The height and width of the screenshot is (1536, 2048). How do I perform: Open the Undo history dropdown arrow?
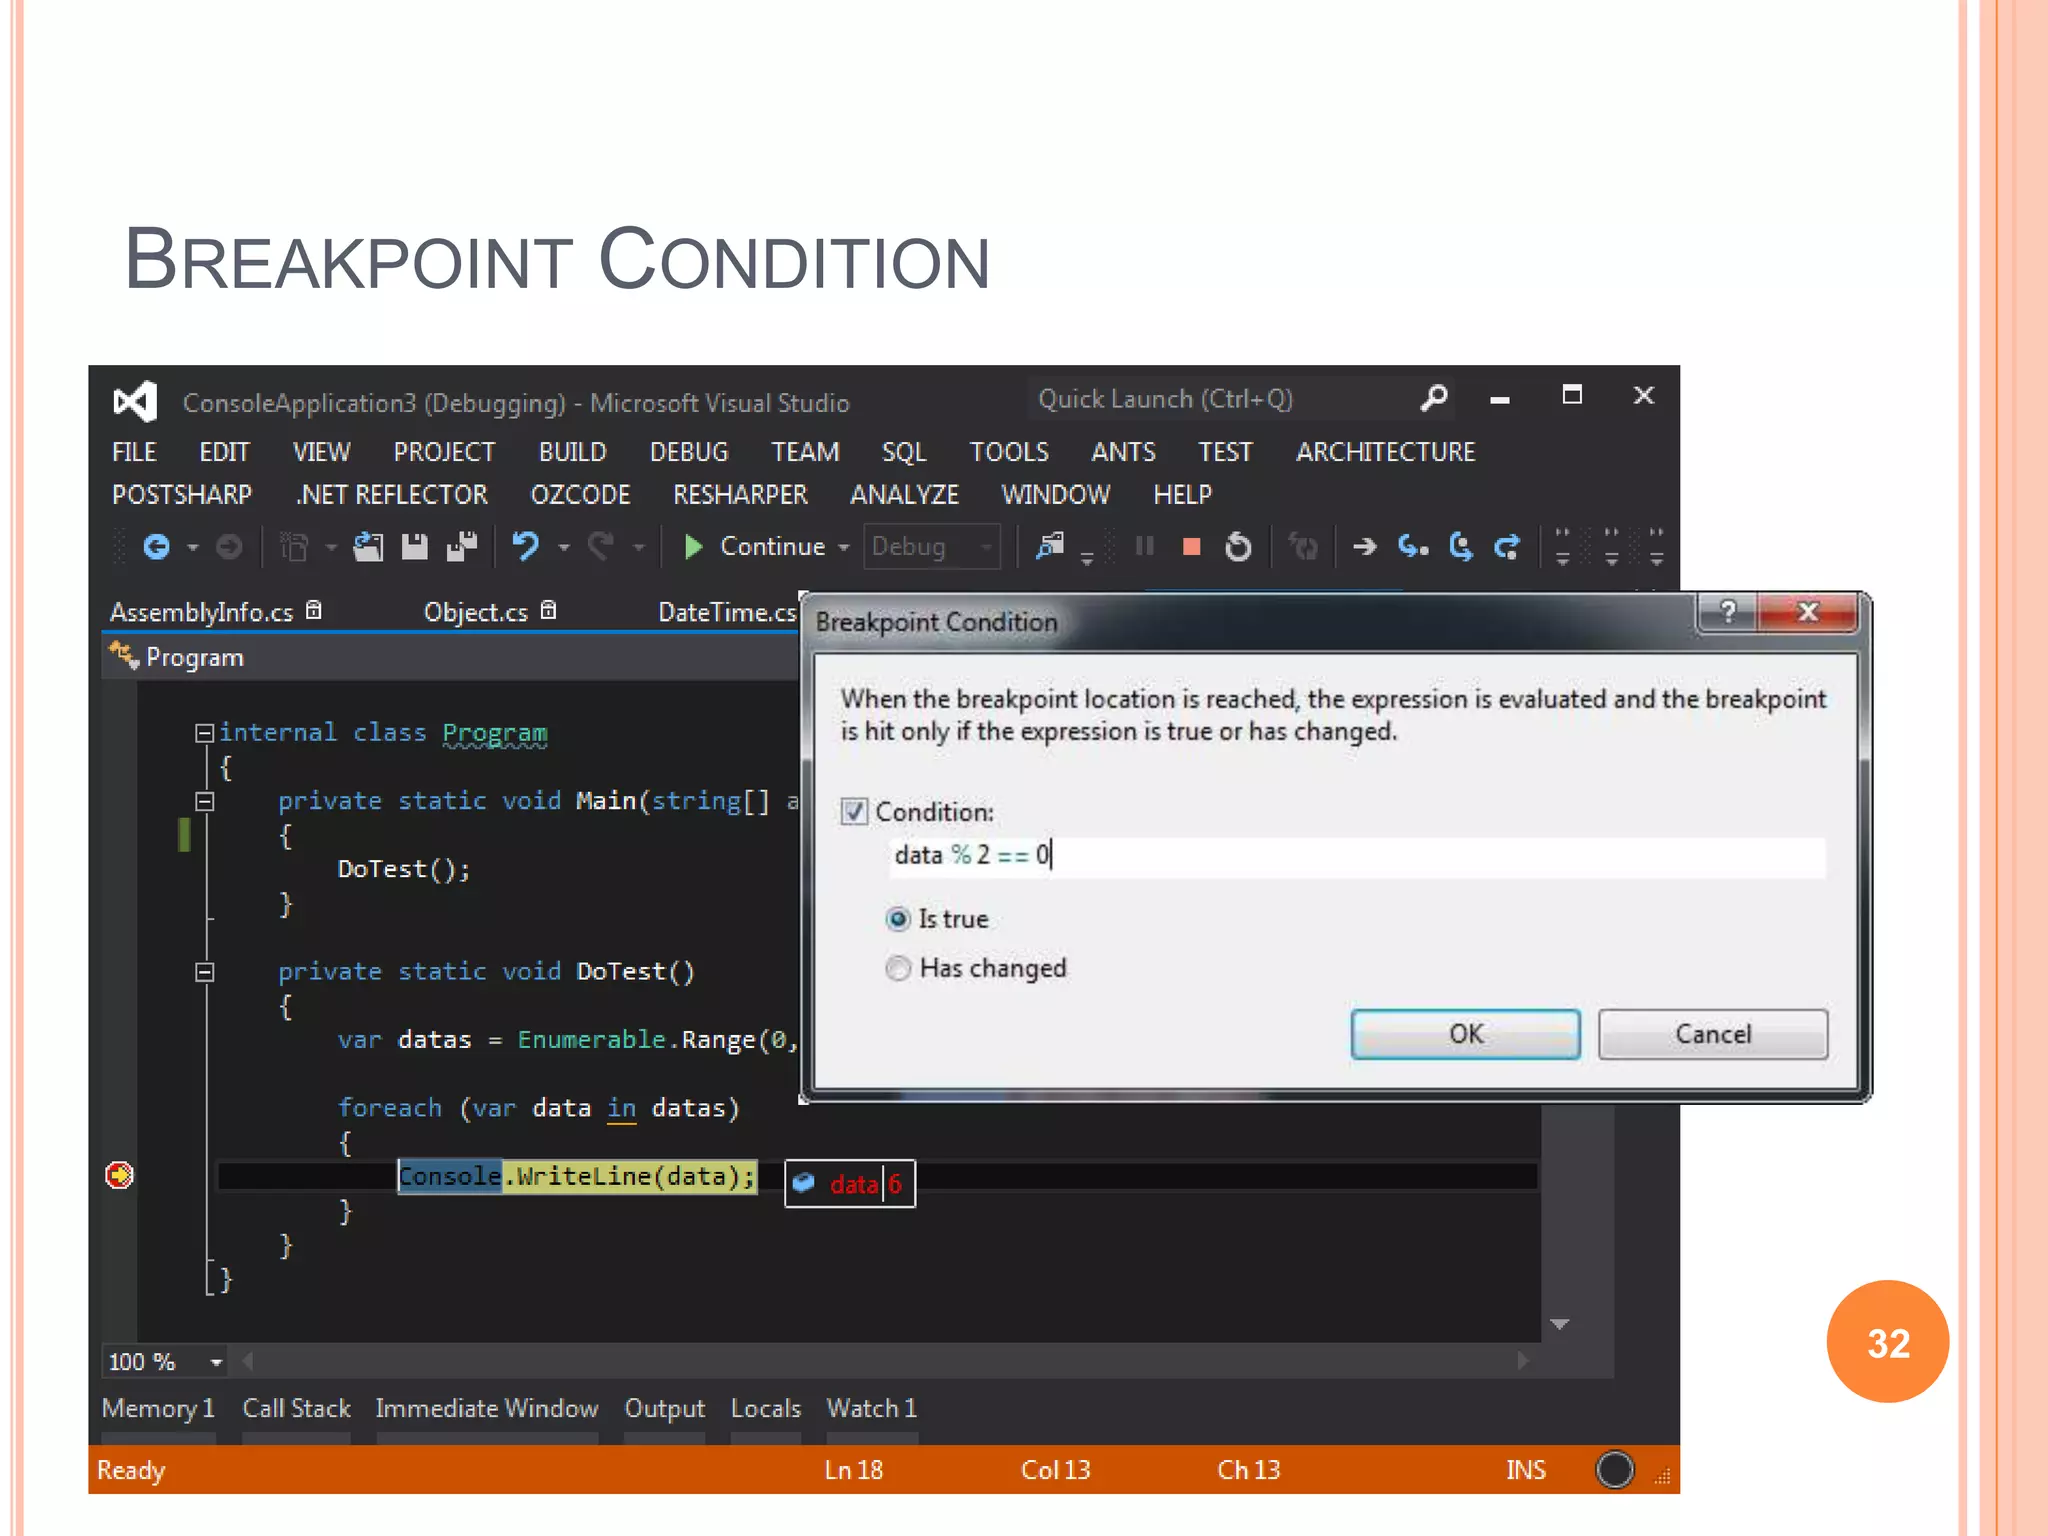564,548
